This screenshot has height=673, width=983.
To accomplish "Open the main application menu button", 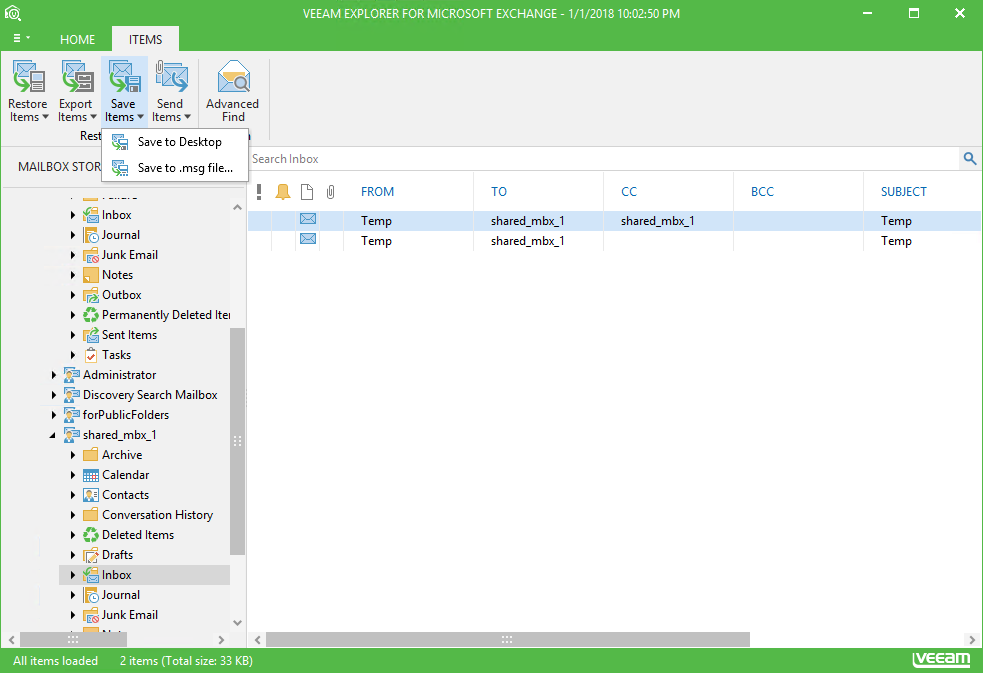I will point(21,38).
